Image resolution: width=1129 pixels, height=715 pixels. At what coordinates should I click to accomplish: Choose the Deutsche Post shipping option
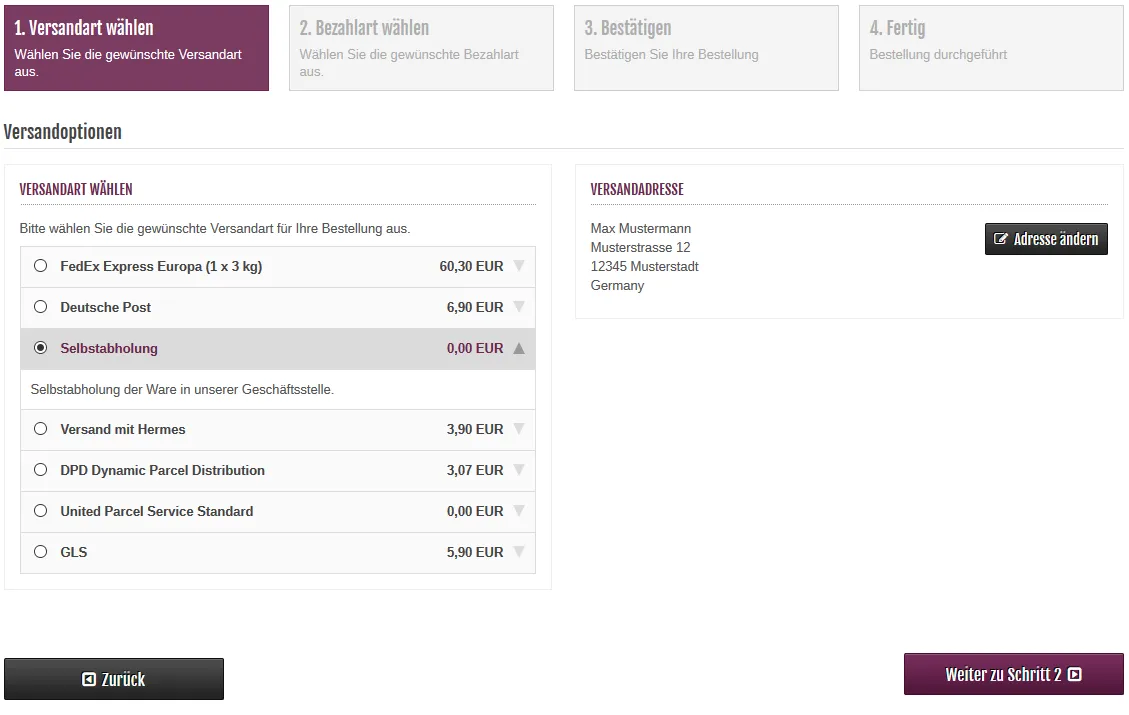[x=40, y=307]
